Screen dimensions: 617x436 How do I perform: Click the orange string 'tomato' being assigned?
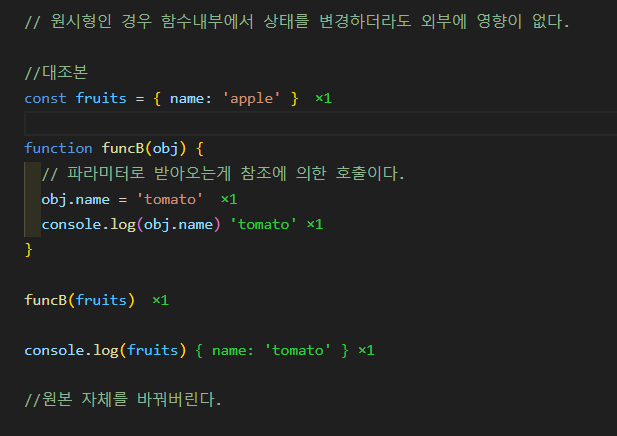tap(170, 200)
